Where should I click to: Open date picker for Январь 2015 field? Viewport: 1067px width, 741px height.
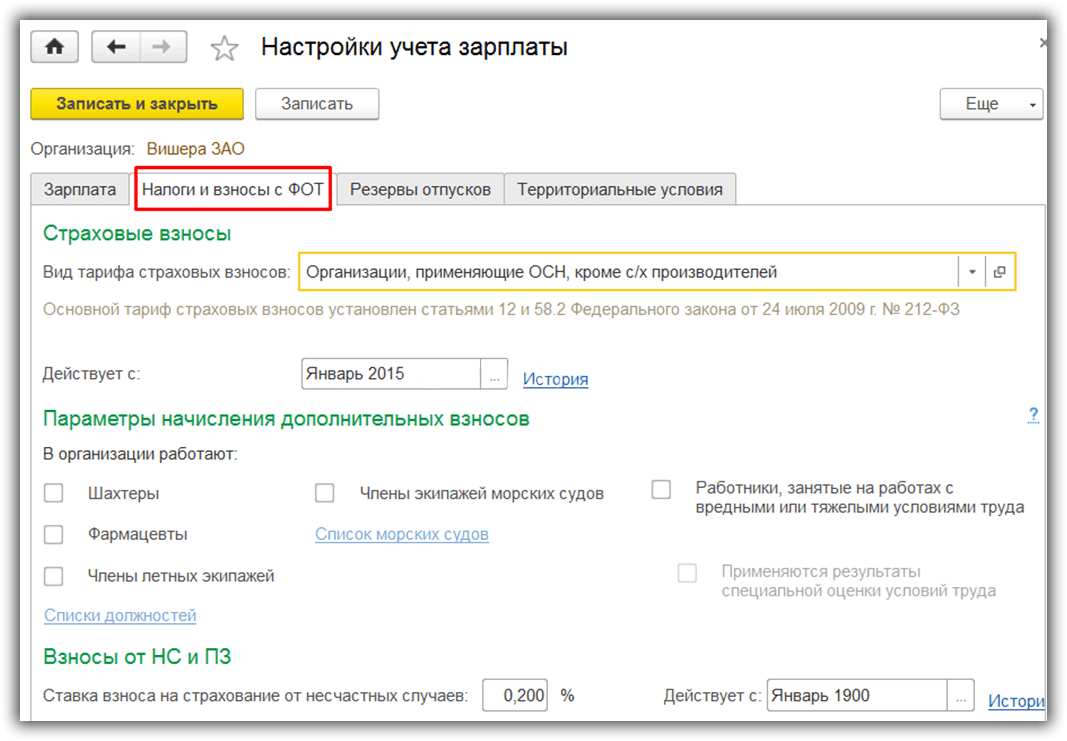(x=495, y=375)
